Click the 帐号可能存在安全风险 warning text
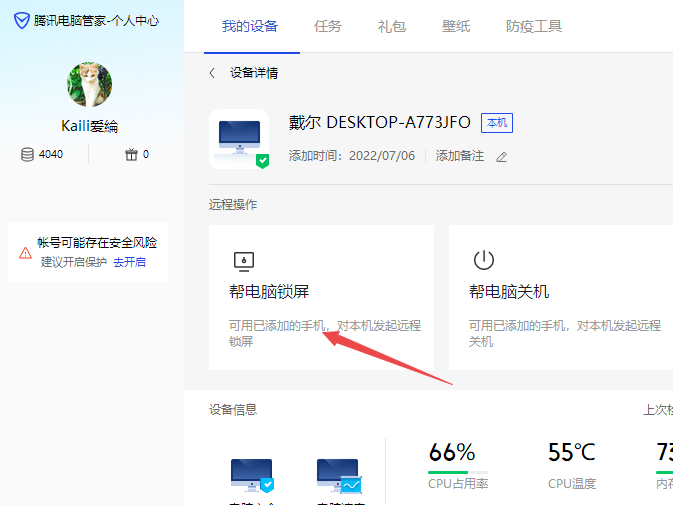 tap(97, 242)
